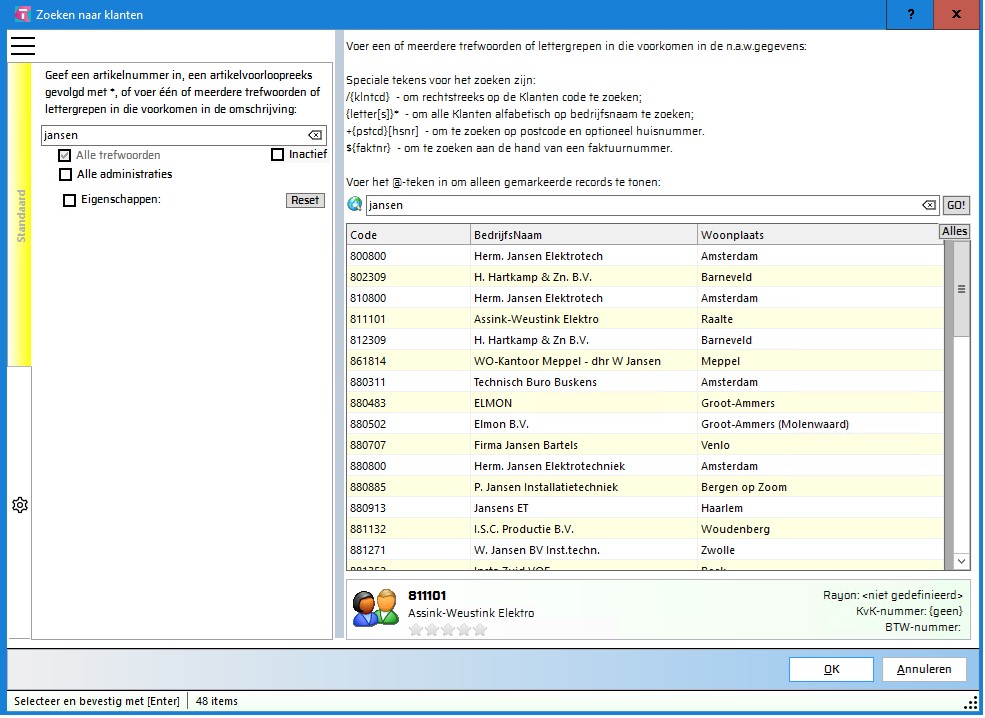The image size is (985, 718).
Task: Click the scroll down arrow of the results list
Action: tap(961, 562)
